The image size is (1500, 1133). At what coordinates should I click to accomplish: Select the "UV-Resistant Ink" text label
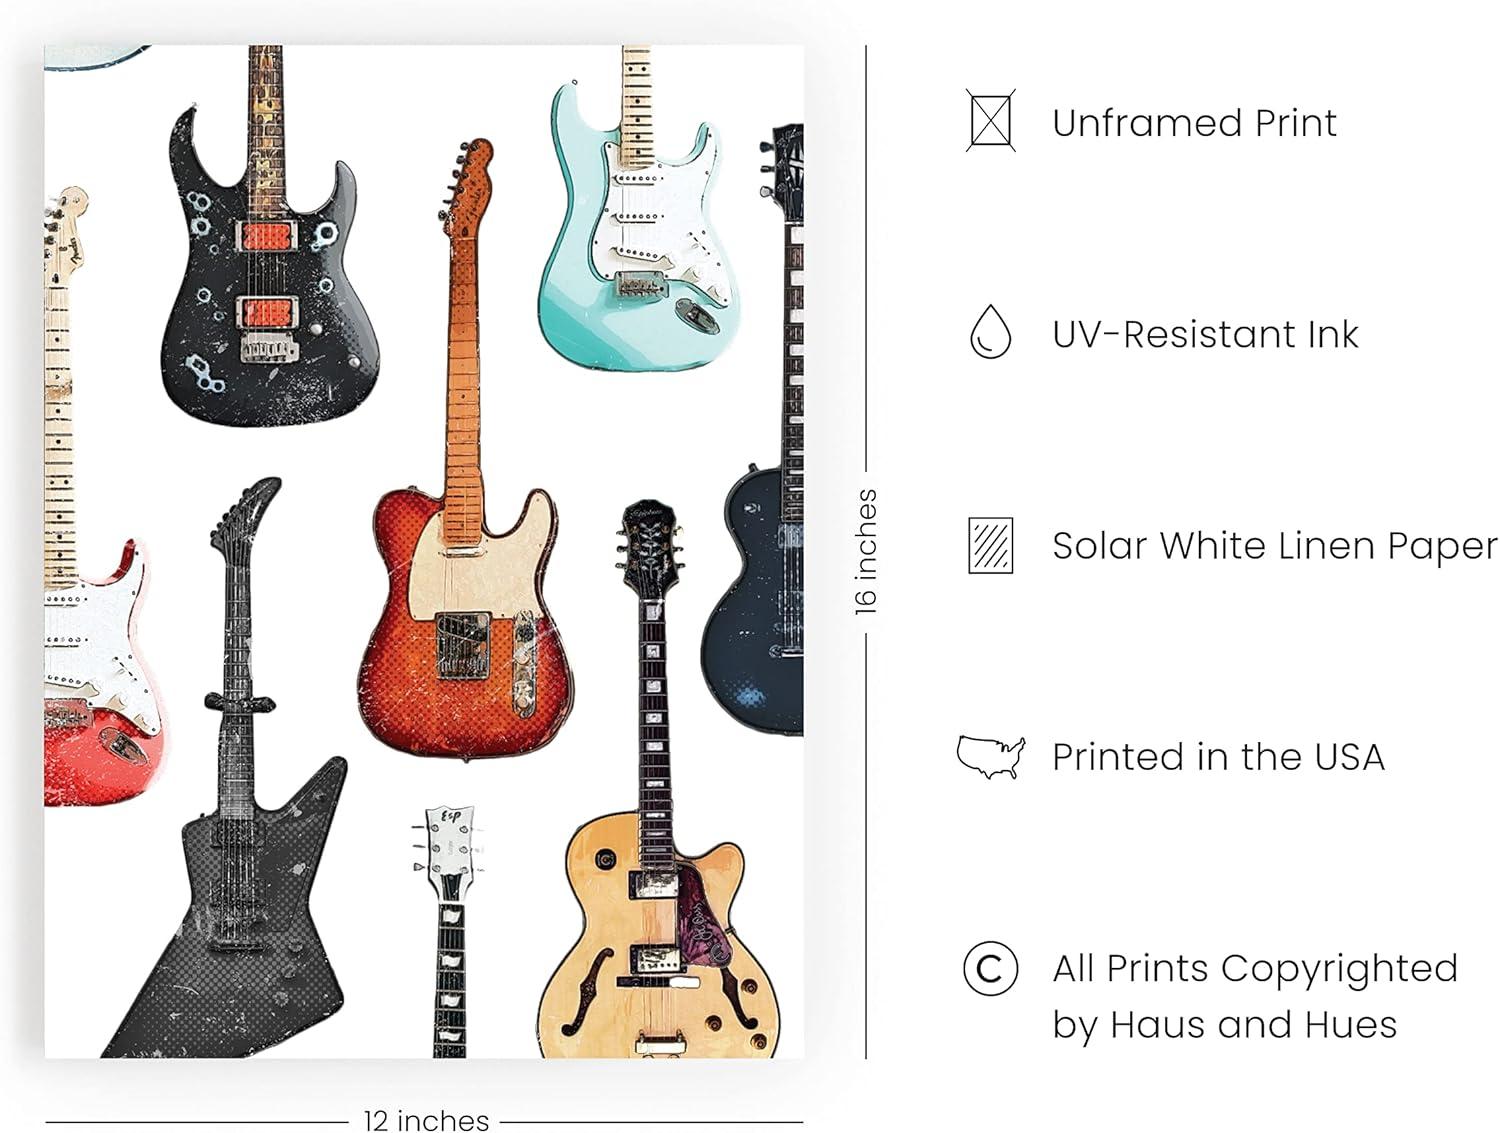pos(1205,334)
